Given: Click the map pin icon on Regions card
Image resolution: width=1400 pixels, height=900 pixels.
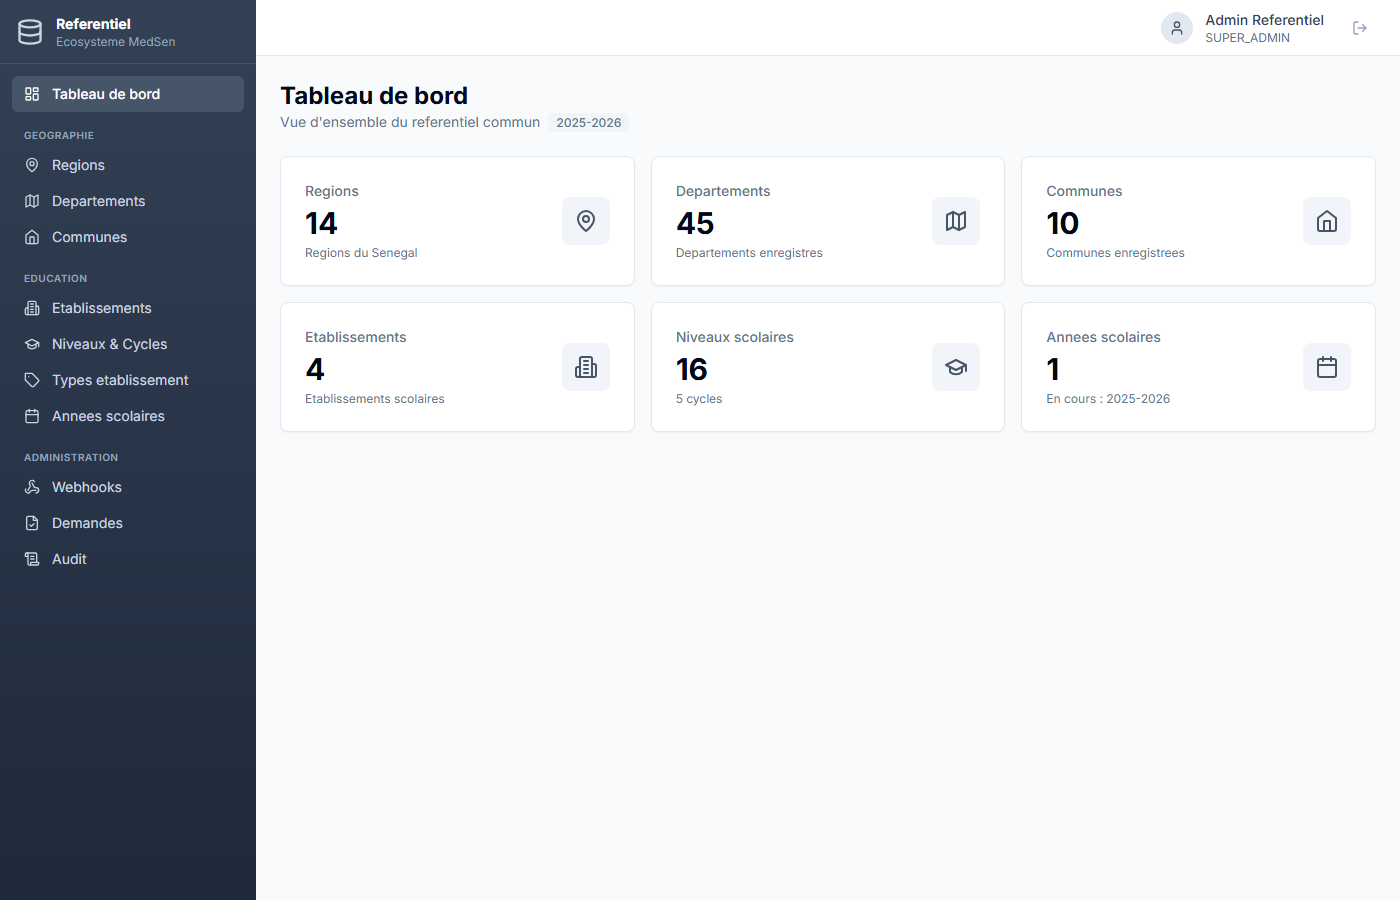Looking at the screenshot, I should point(585,221).
